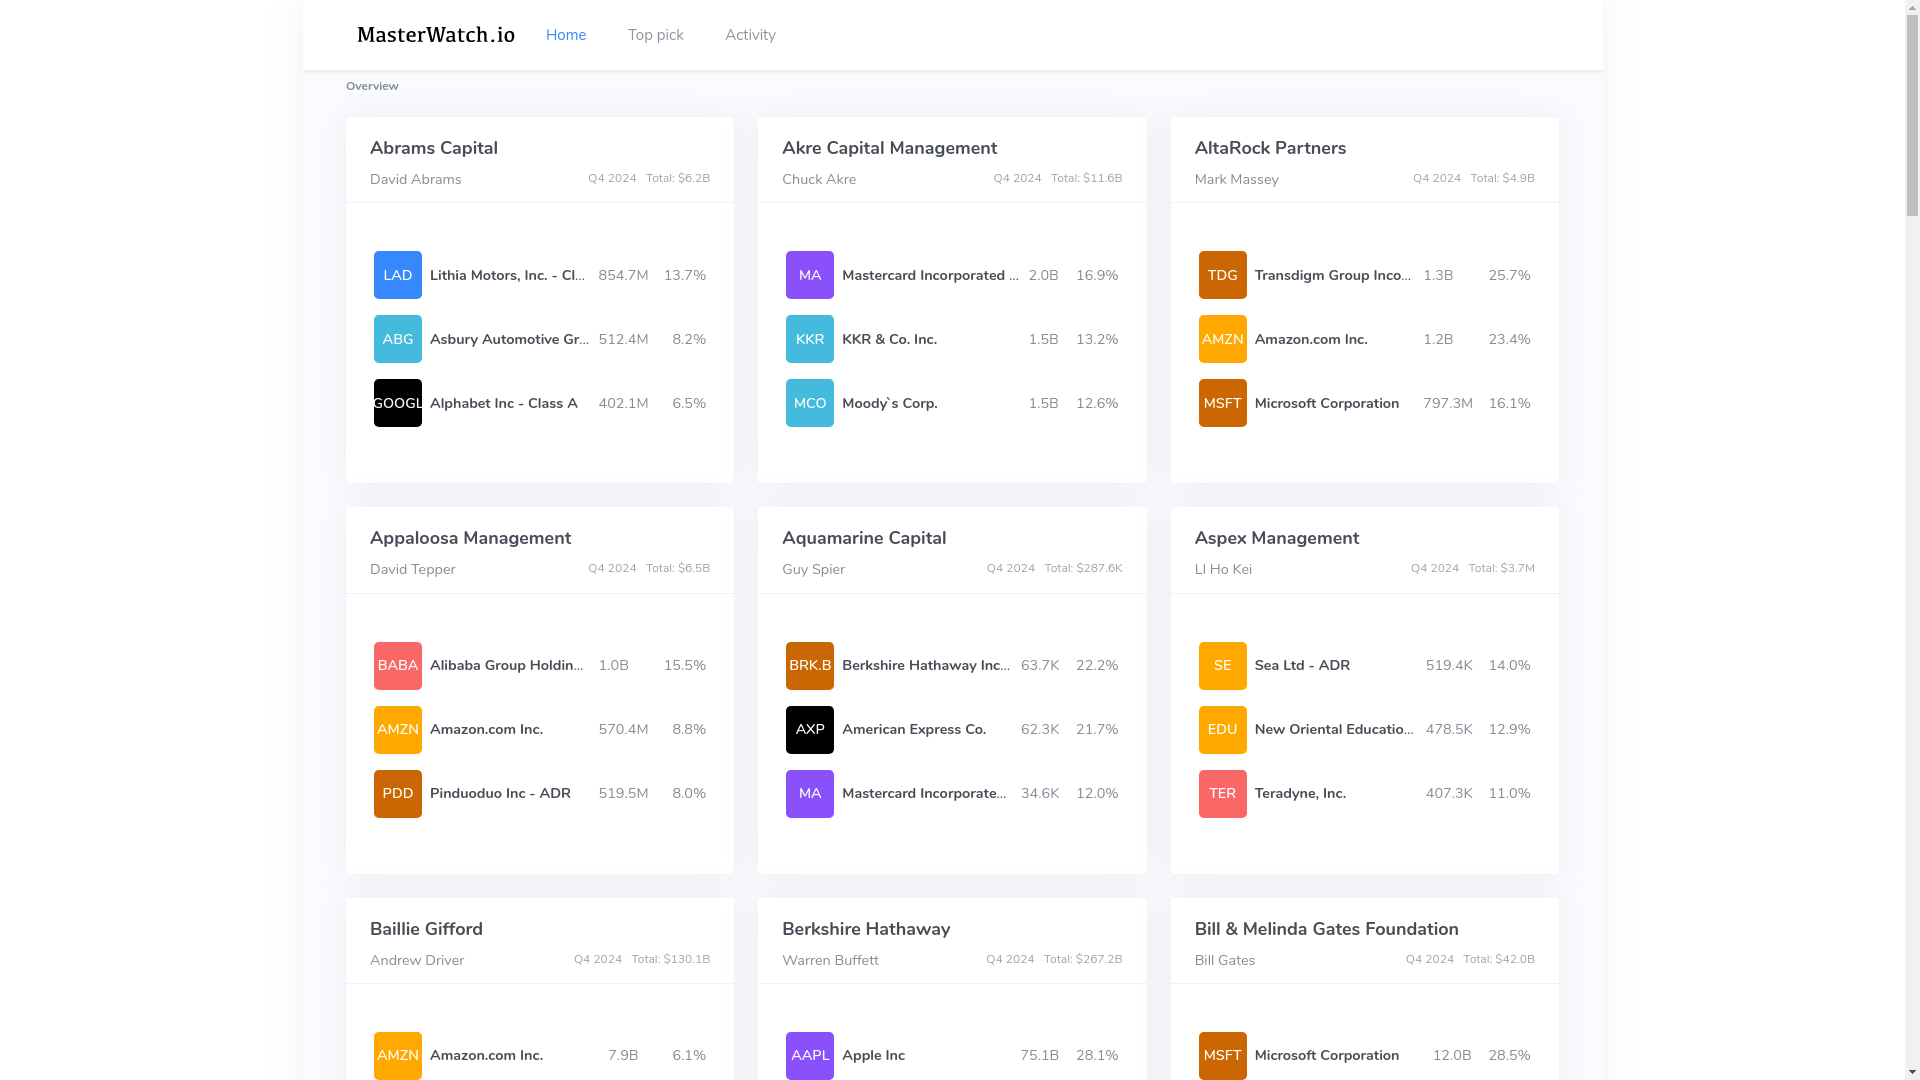Screen dimensions: 1920x1080
Task: Click the Pinduoduo Inc - ADR name
Action: click(500, 794)
